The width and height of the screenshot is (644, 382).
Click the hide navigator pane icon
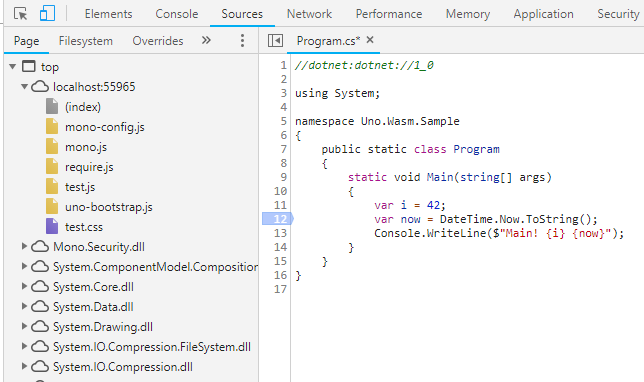pyautogui.click(x=275, y=41)
